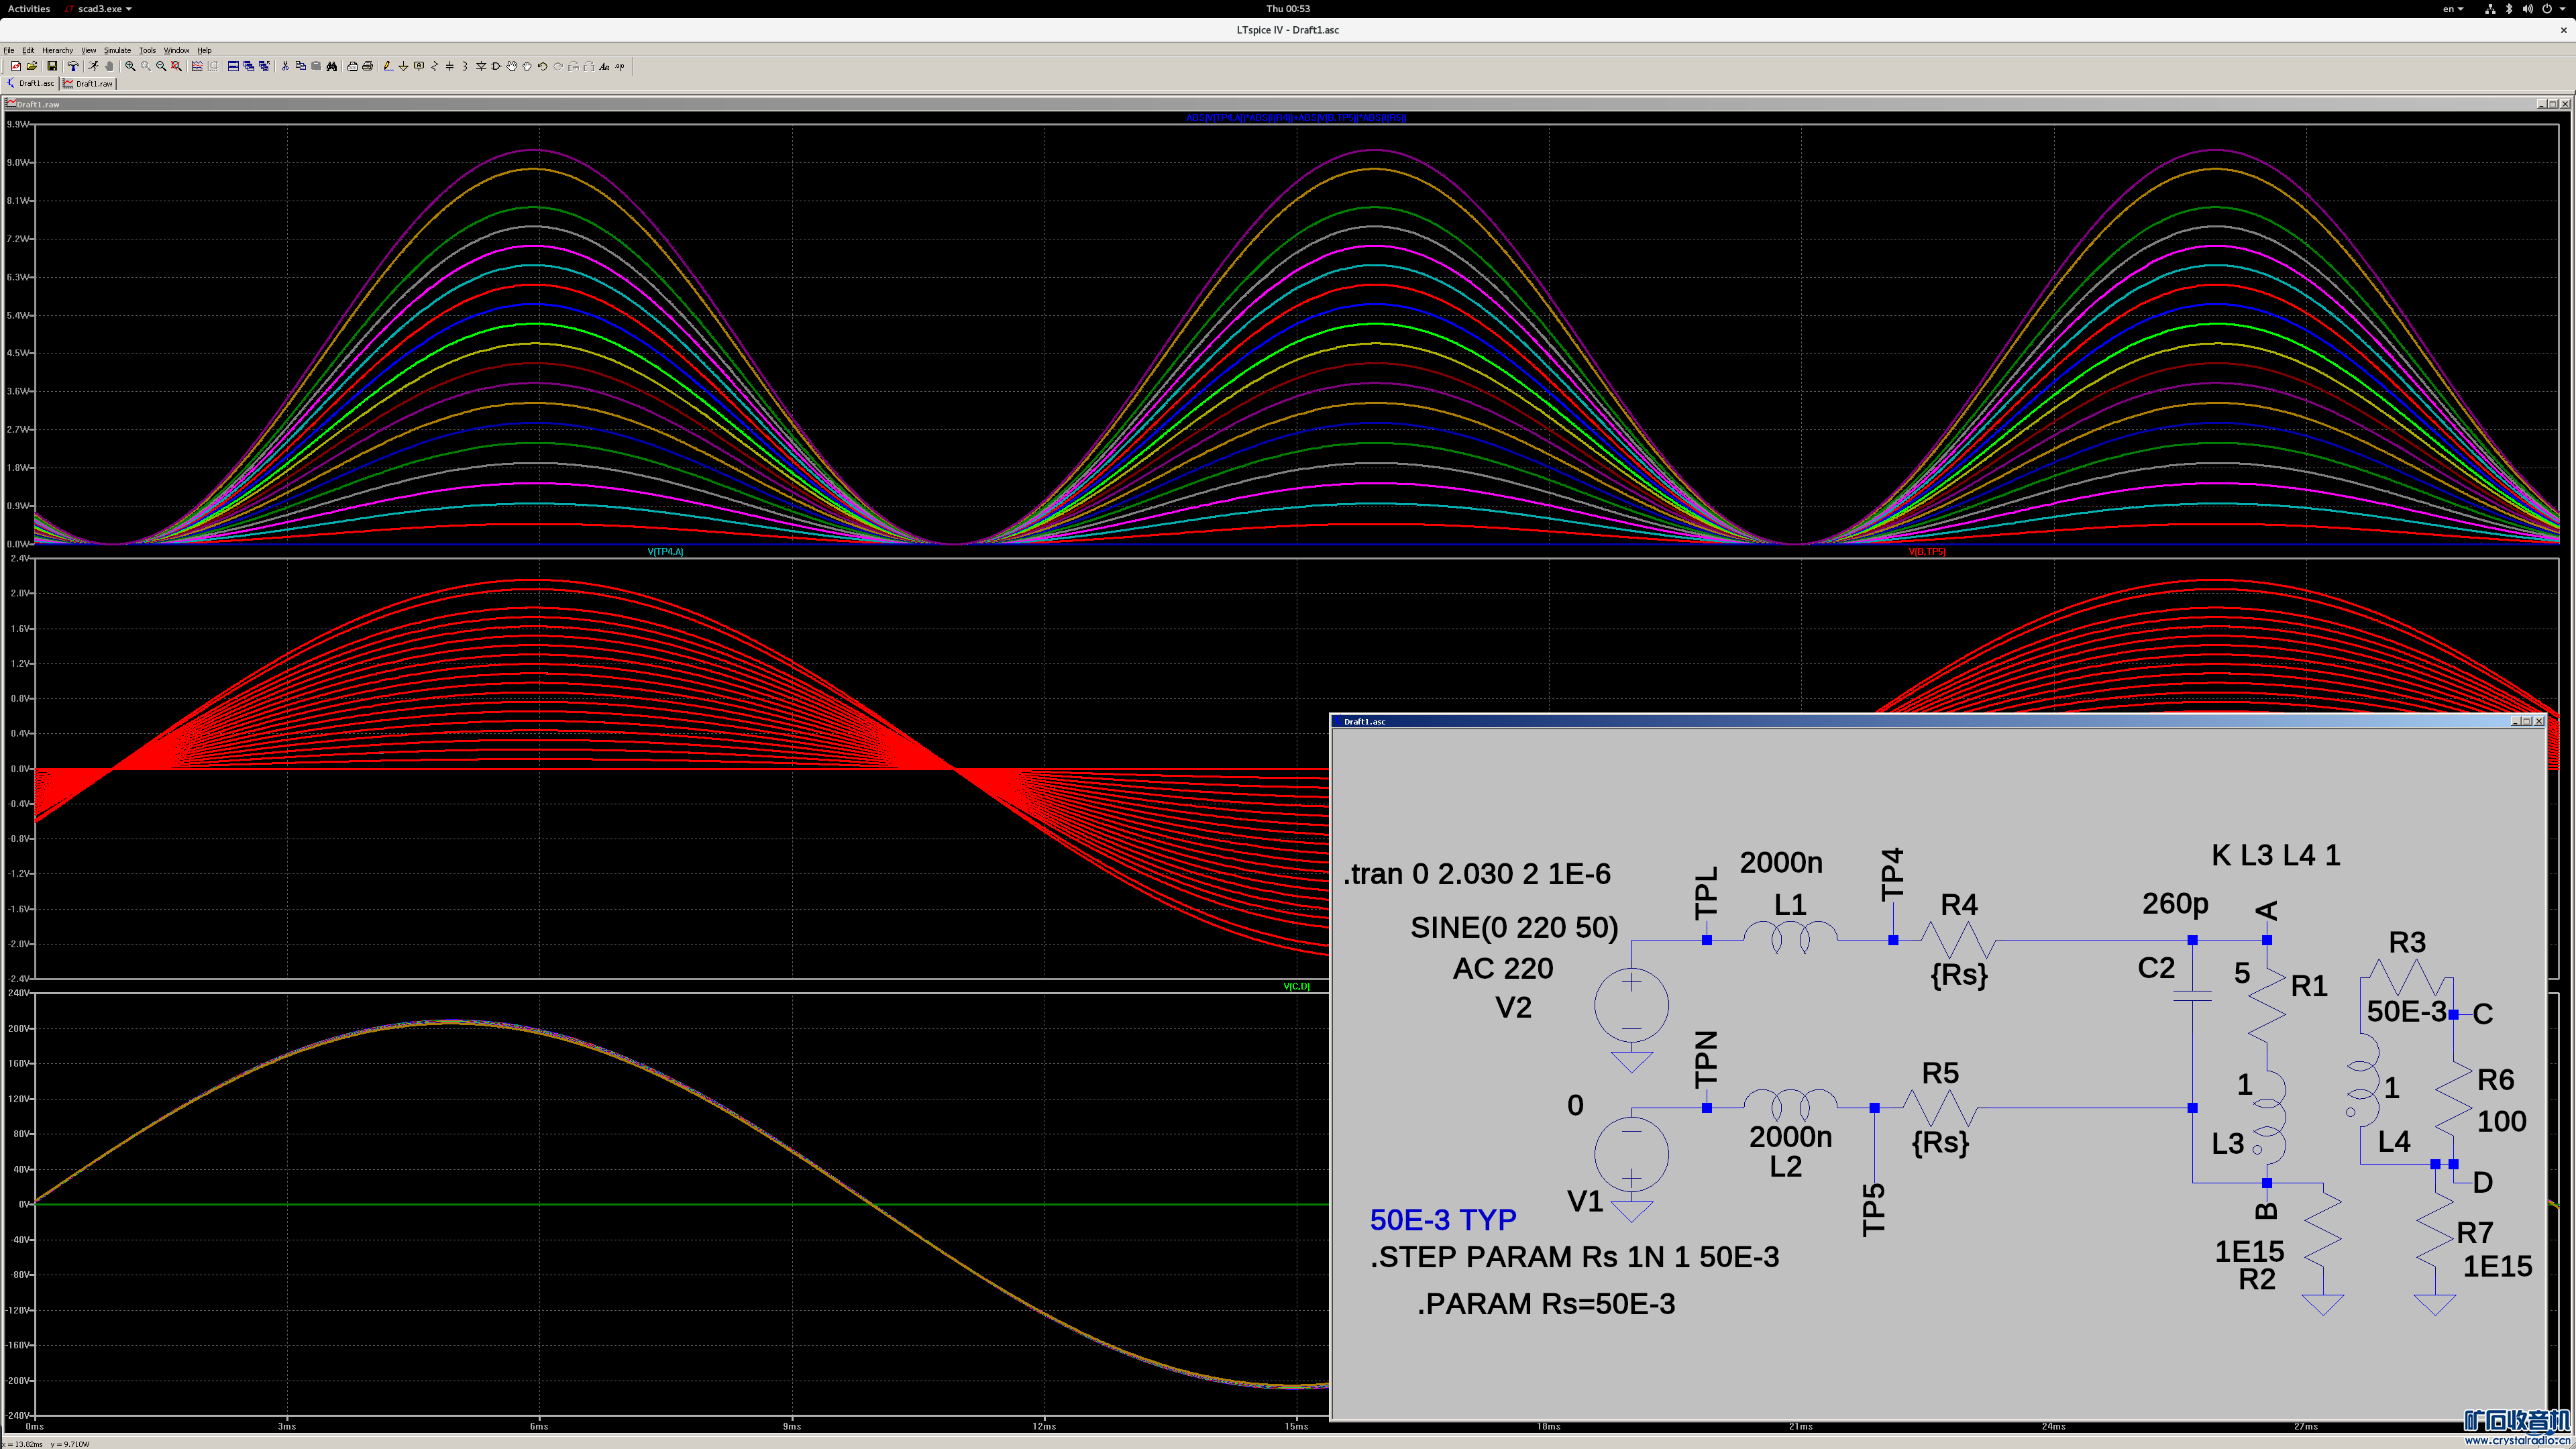Open the Window menu
This screenshot has height=1449, width=2576.
tap(177, 50)
